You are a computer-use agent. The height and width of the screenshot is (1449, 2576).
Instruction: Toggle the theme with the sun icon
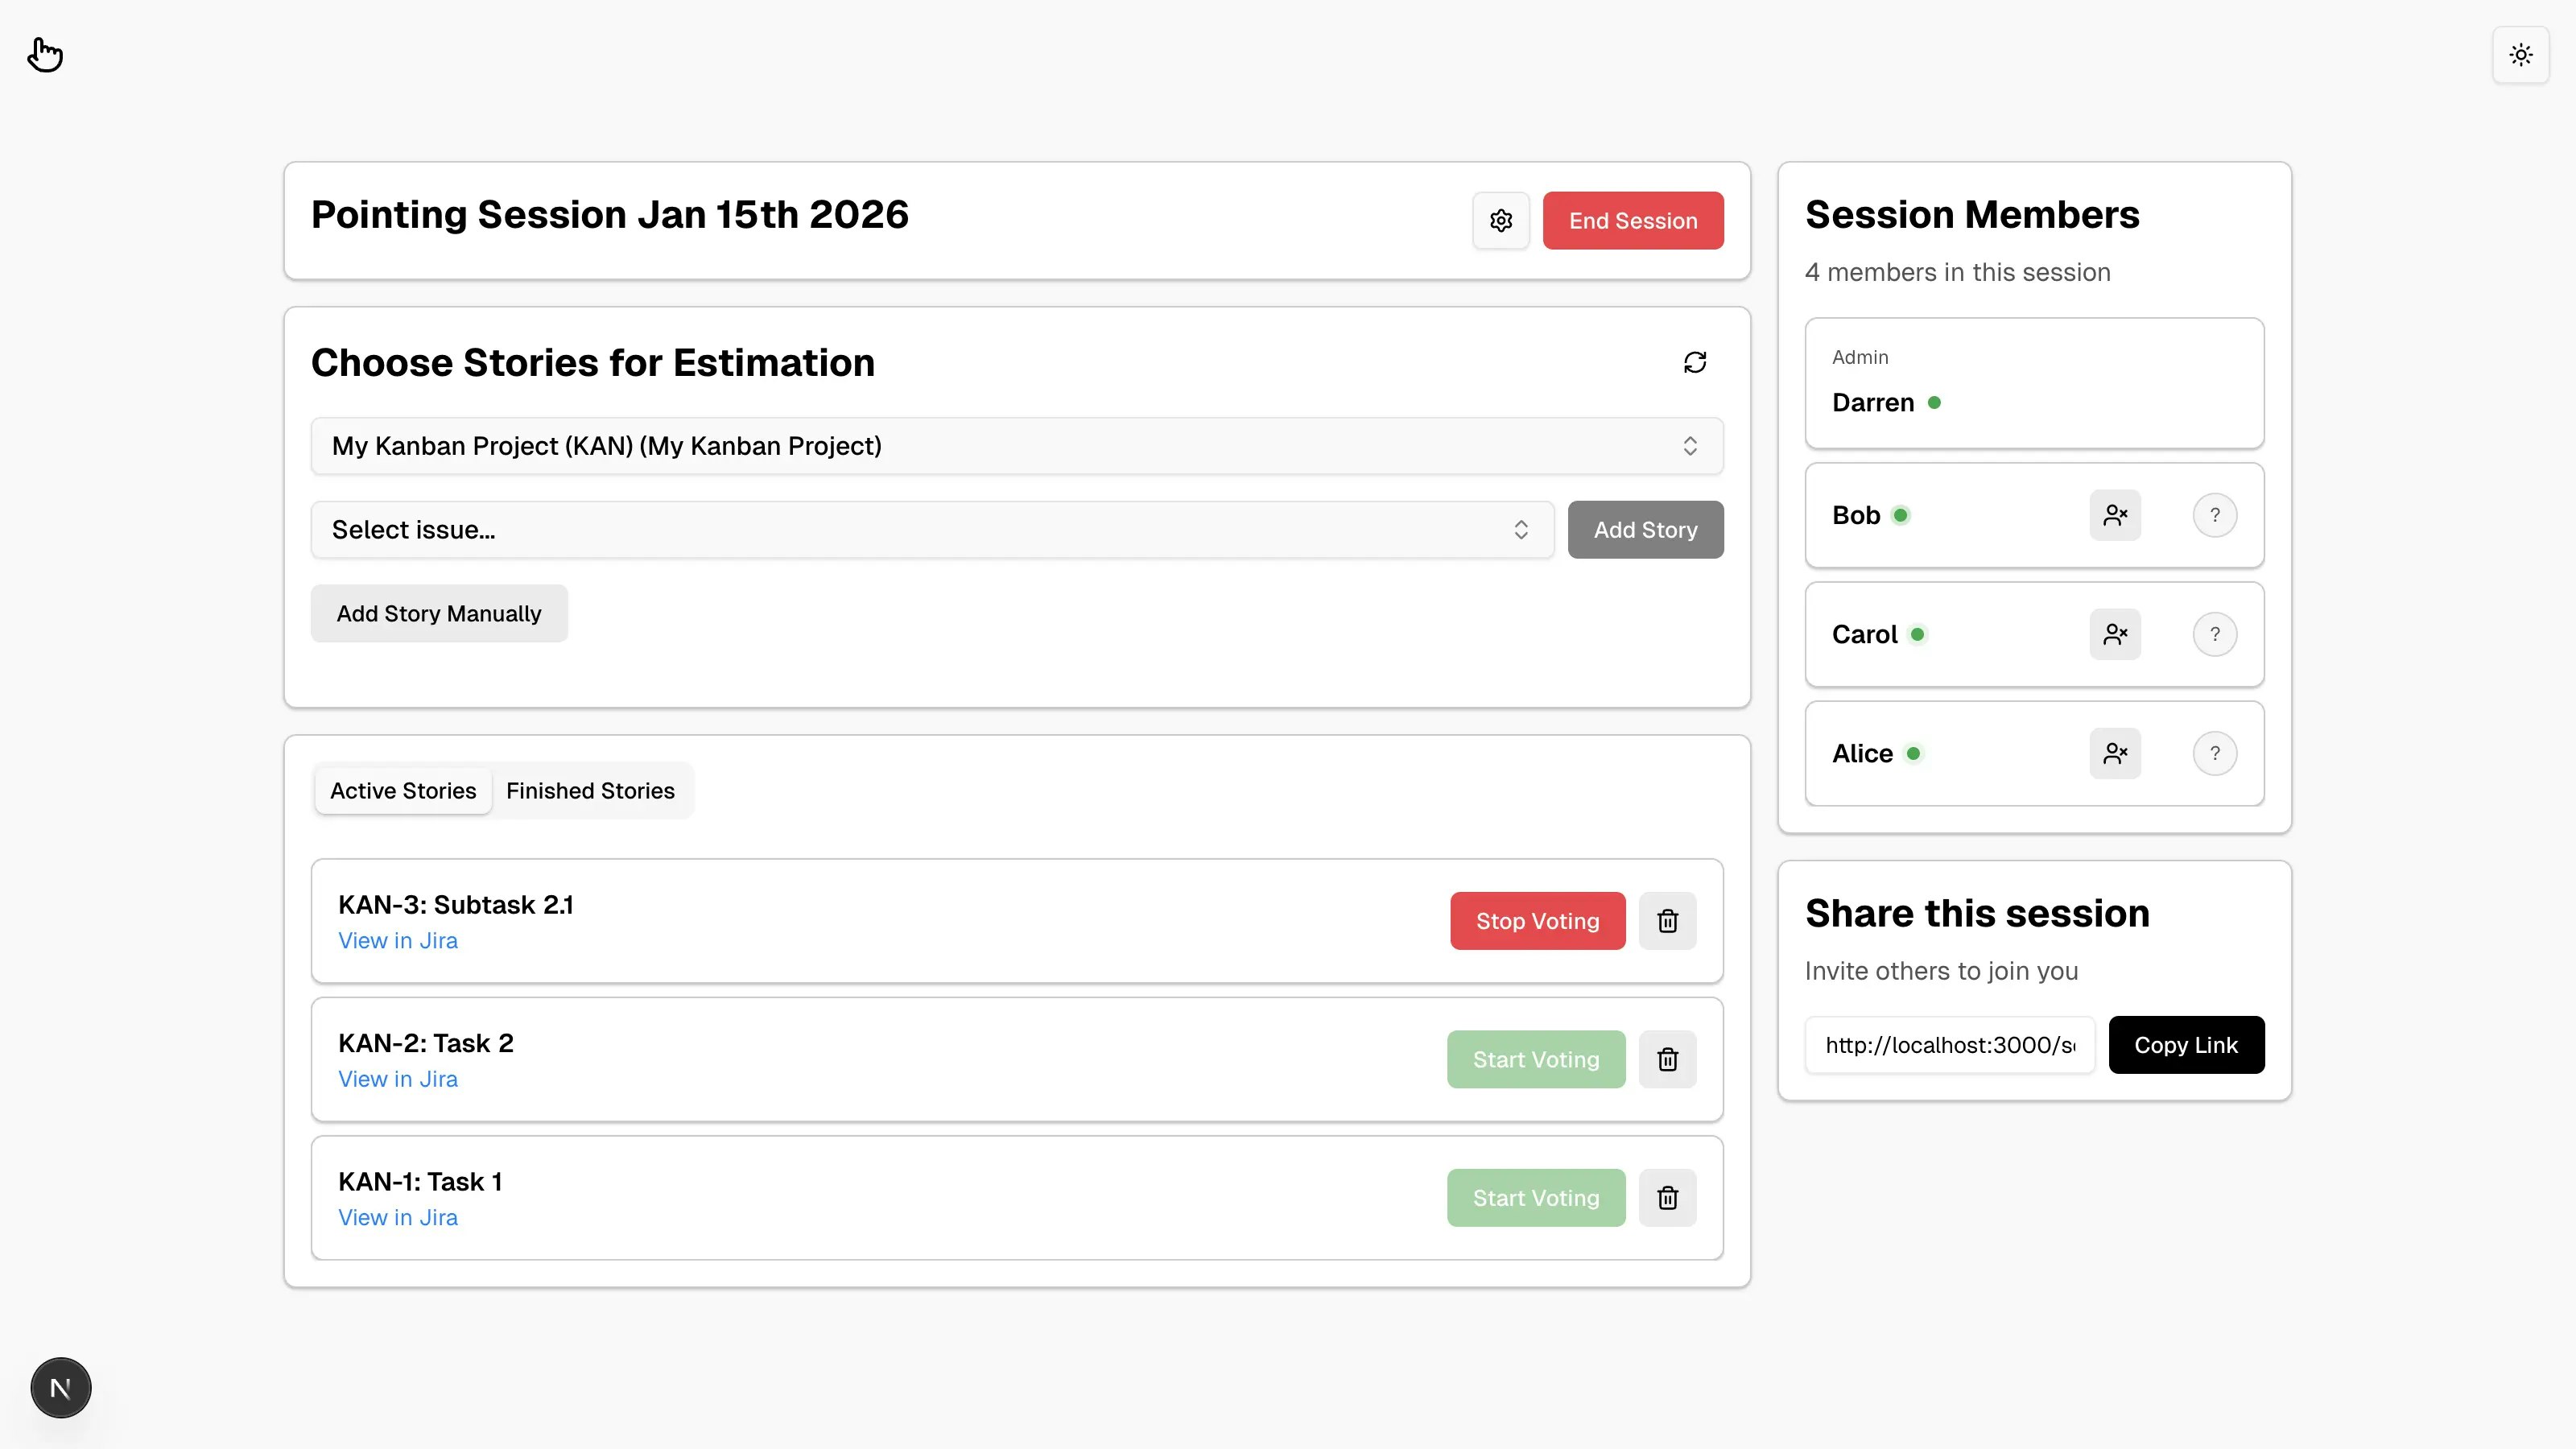(x=2521, y=55)
